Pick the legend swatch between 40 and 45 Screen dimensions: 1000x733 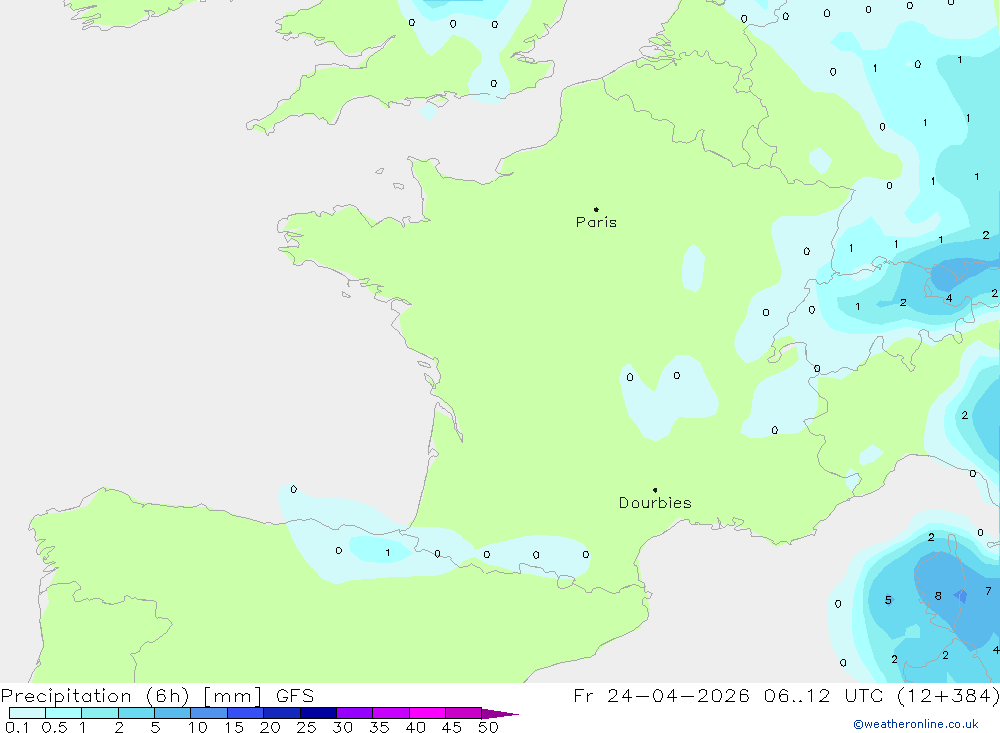427,713
